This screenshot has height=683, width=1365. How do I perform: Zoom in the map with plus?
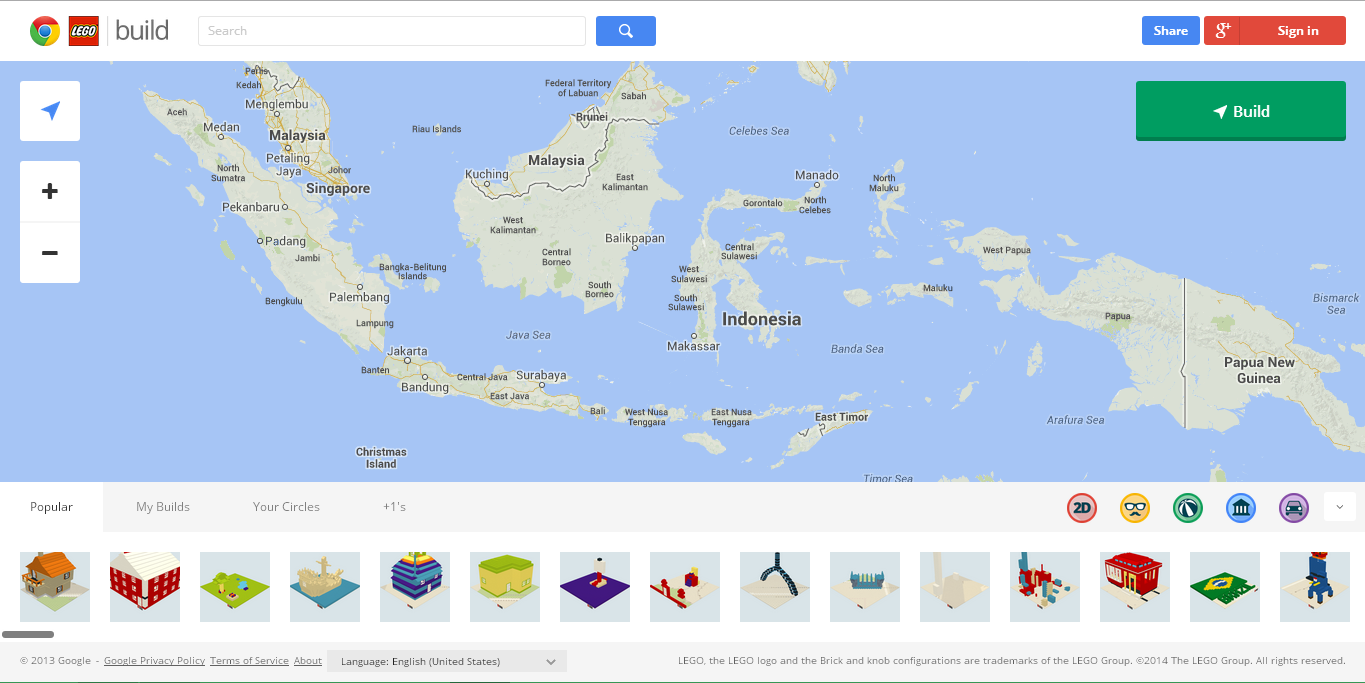pos(50,191)
